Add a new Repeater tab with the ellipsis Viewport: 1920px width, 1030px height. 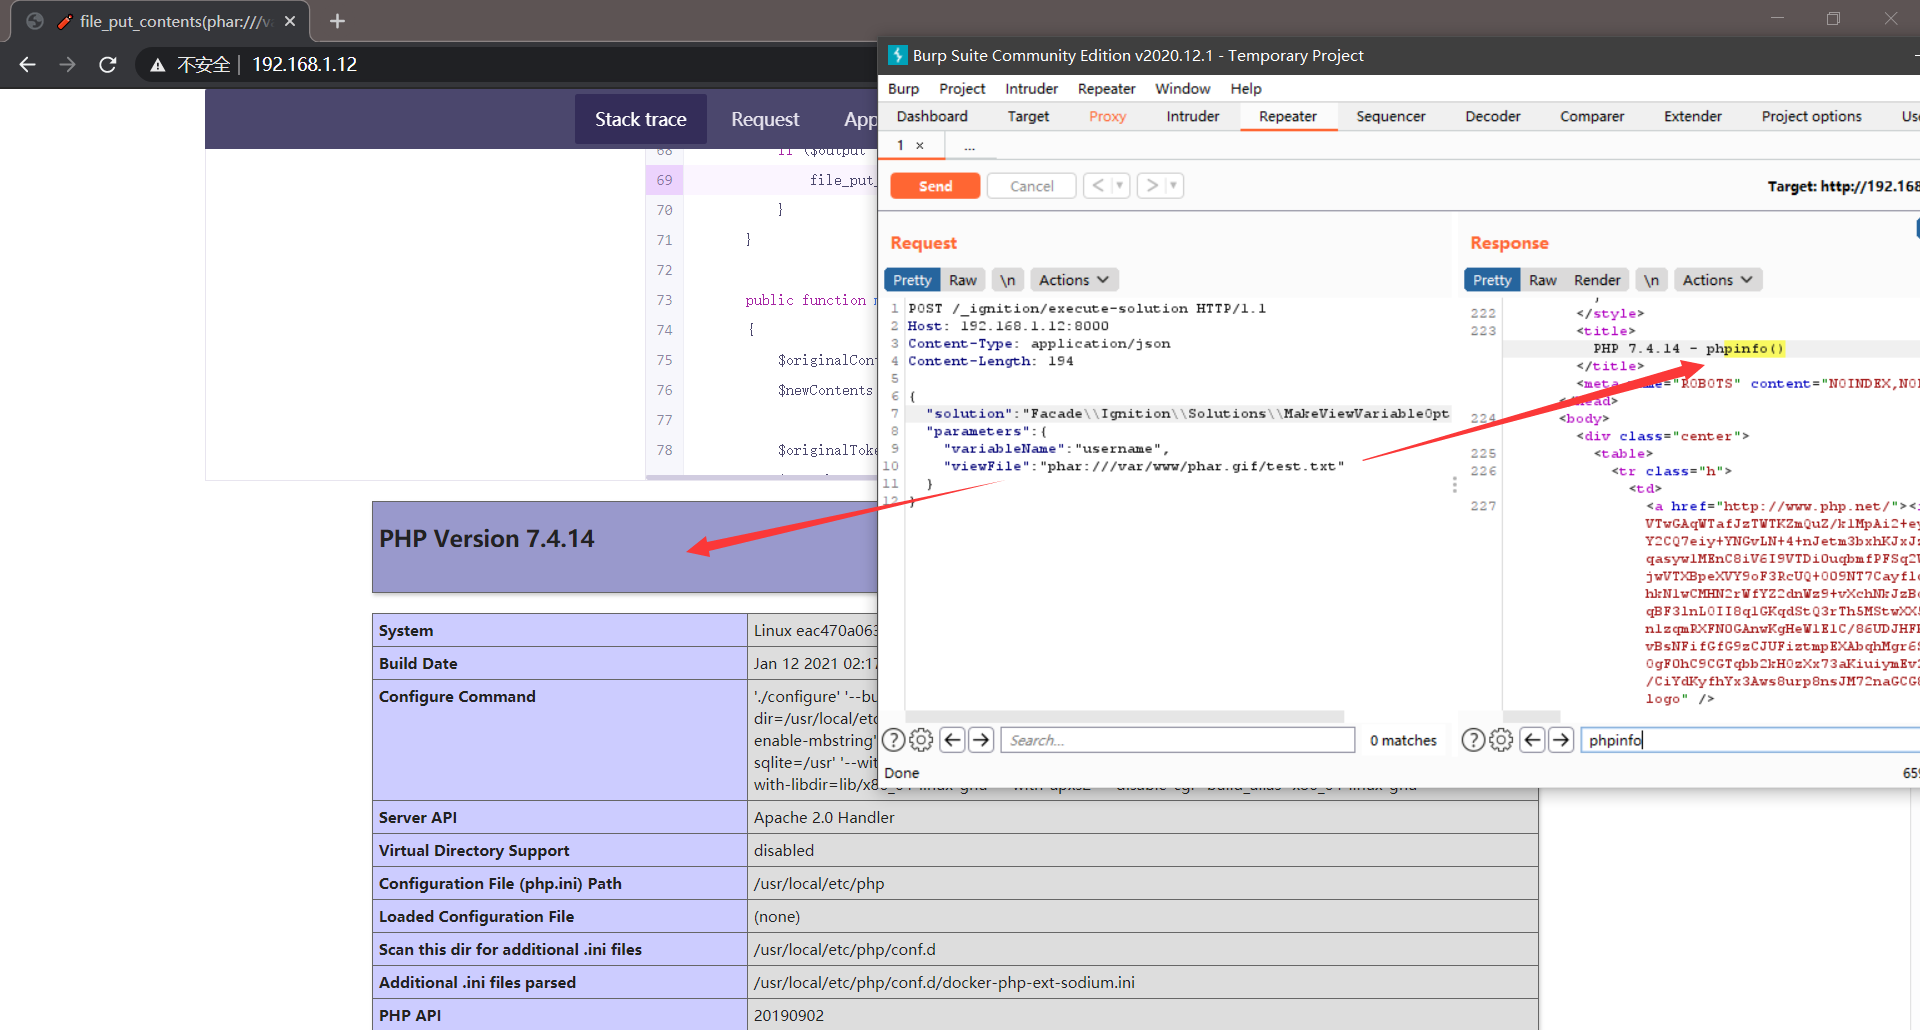[x=969, y=146]
